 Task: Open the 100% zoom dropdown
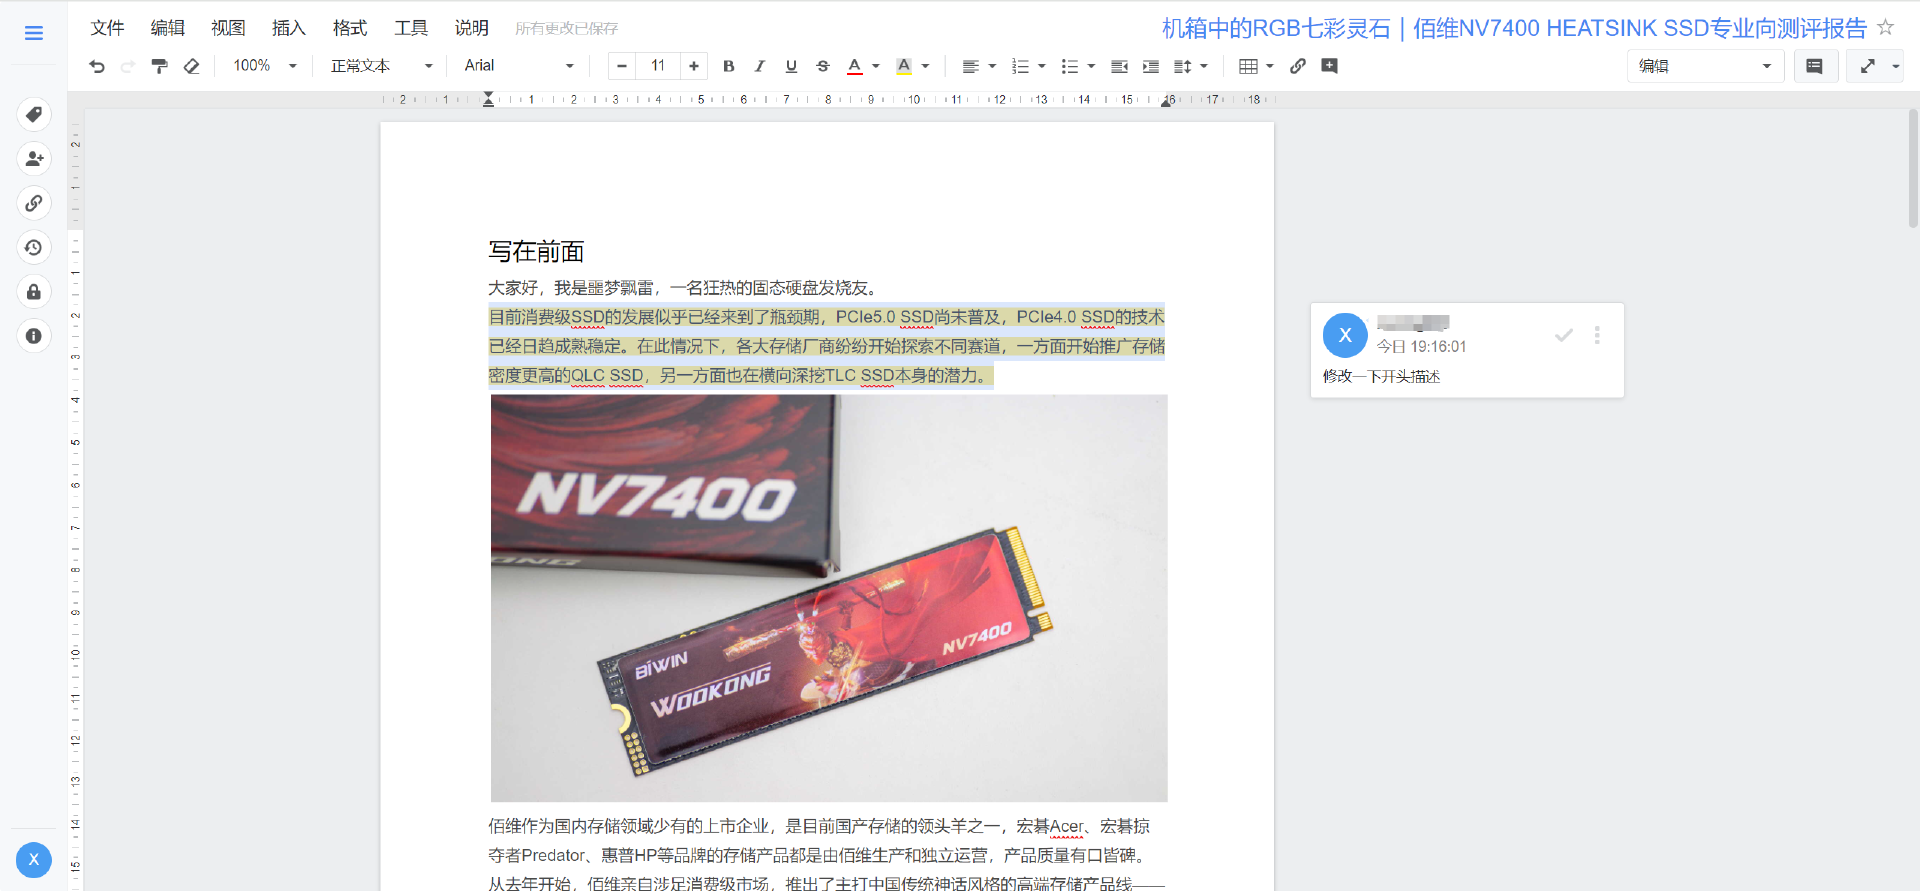(265, 66)
